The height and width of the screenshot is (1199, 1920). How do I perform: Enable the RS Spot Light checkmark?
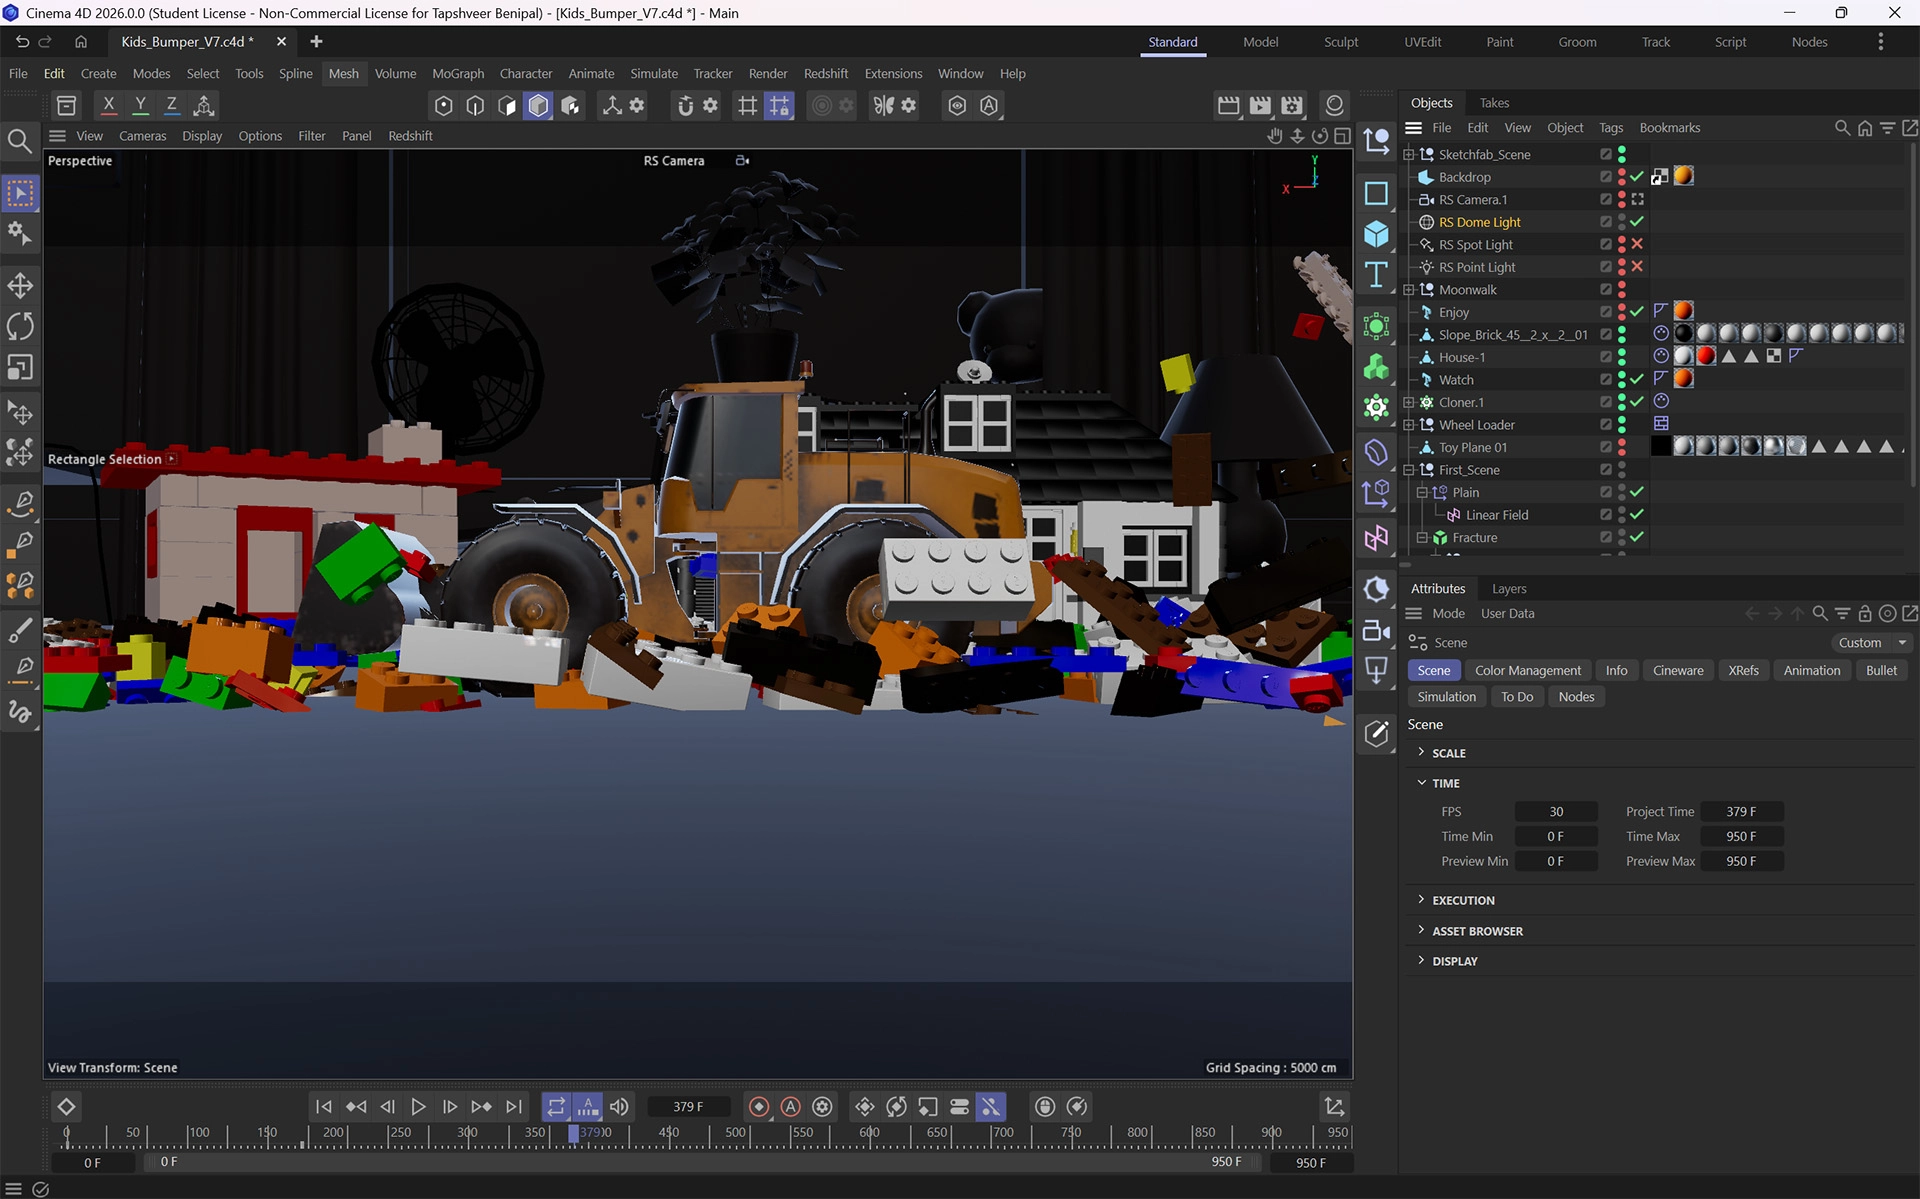point(1637,244)
